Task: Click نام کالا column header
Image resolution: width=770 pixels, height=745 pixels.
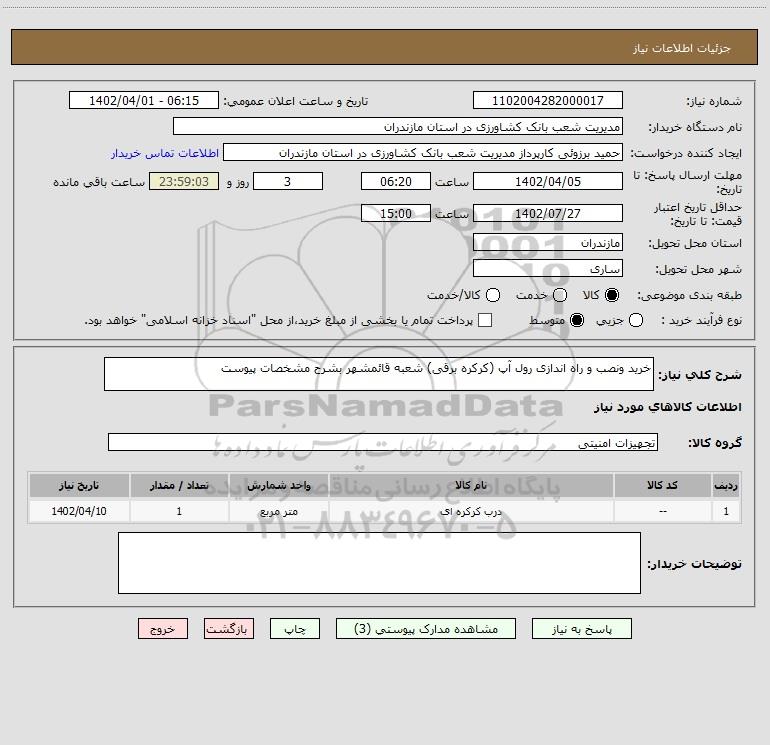Action: tap(471, 485)
